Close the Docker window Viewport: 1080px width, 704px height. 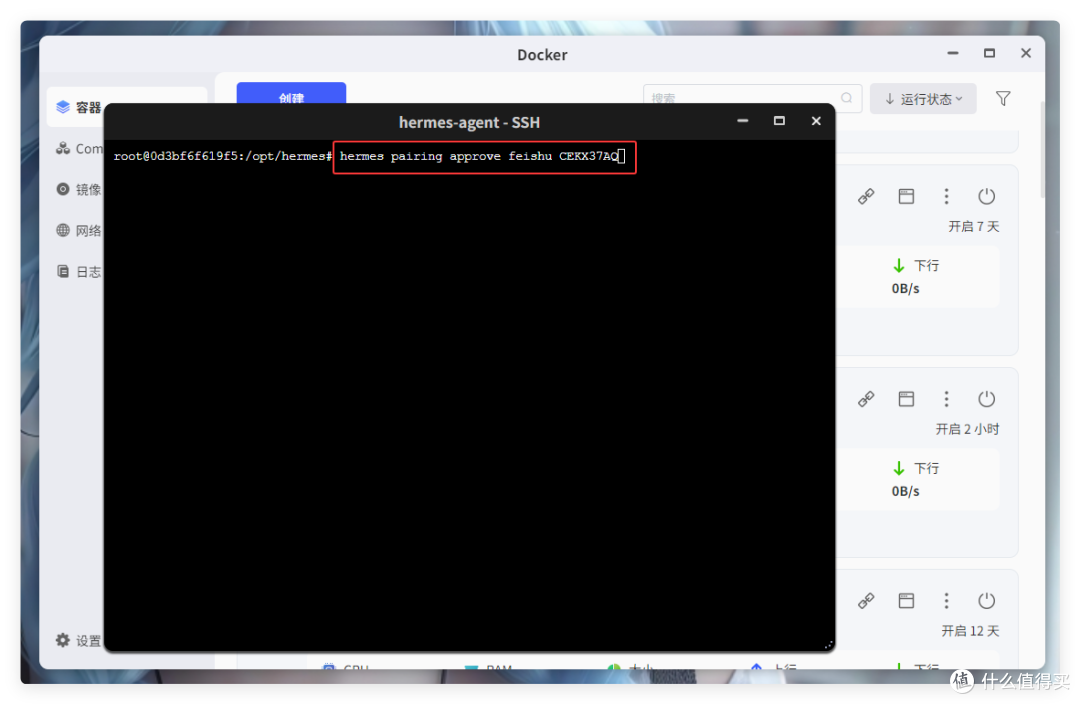[x=1026, y=53]
